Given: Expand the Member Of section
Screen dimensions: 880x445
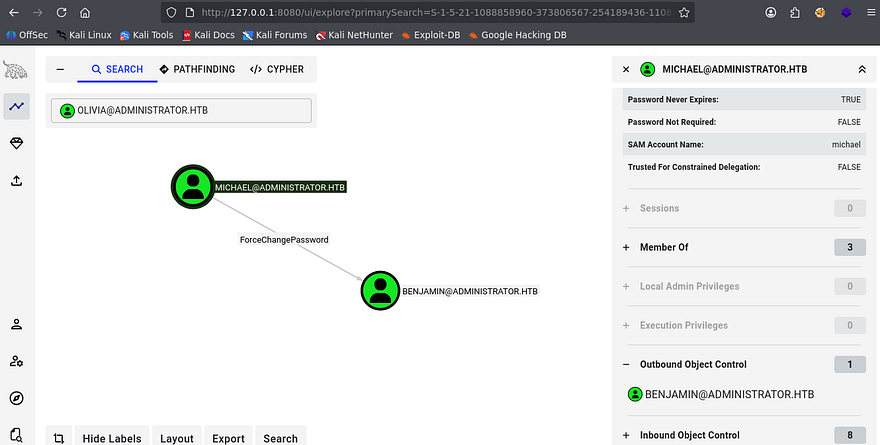Looking at the screenshot, I should [x=626, y=247].
